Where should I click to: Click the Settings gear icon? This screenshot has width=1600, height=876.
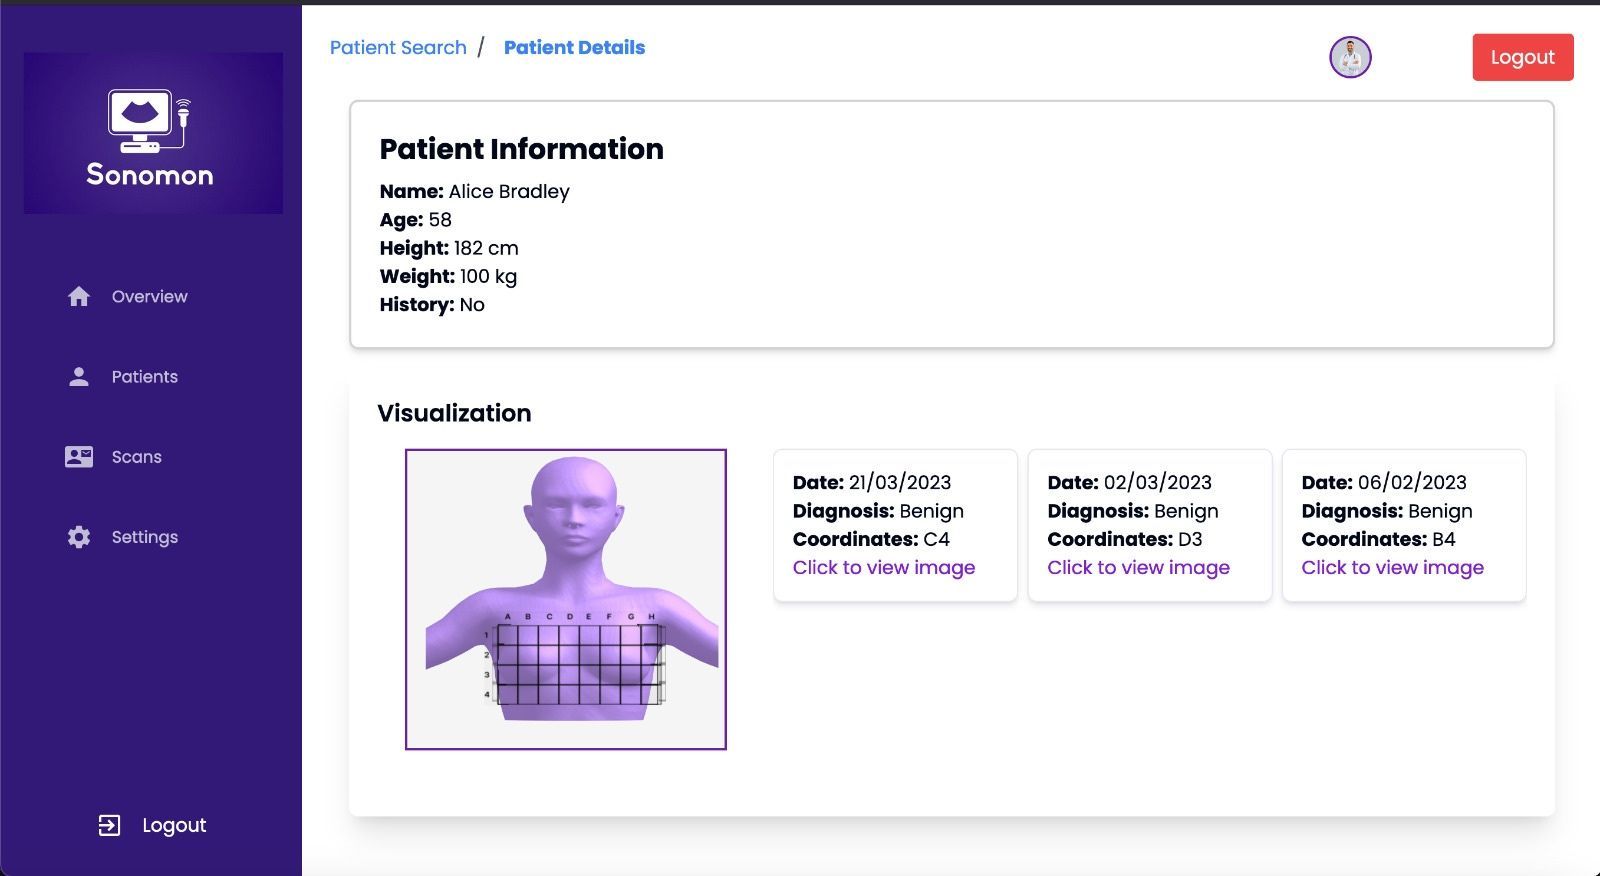pos(79,537)
